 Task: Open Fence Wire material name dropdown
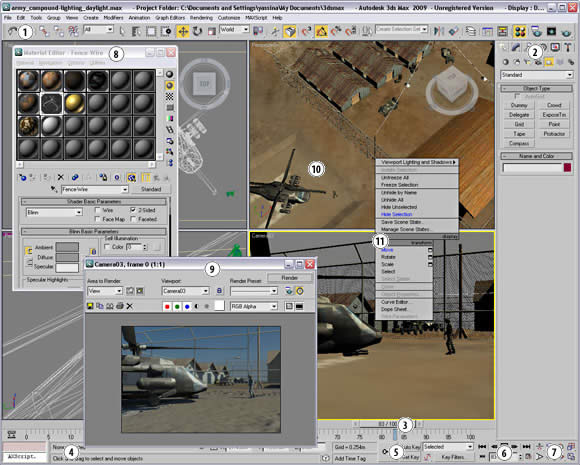point(95,189)
